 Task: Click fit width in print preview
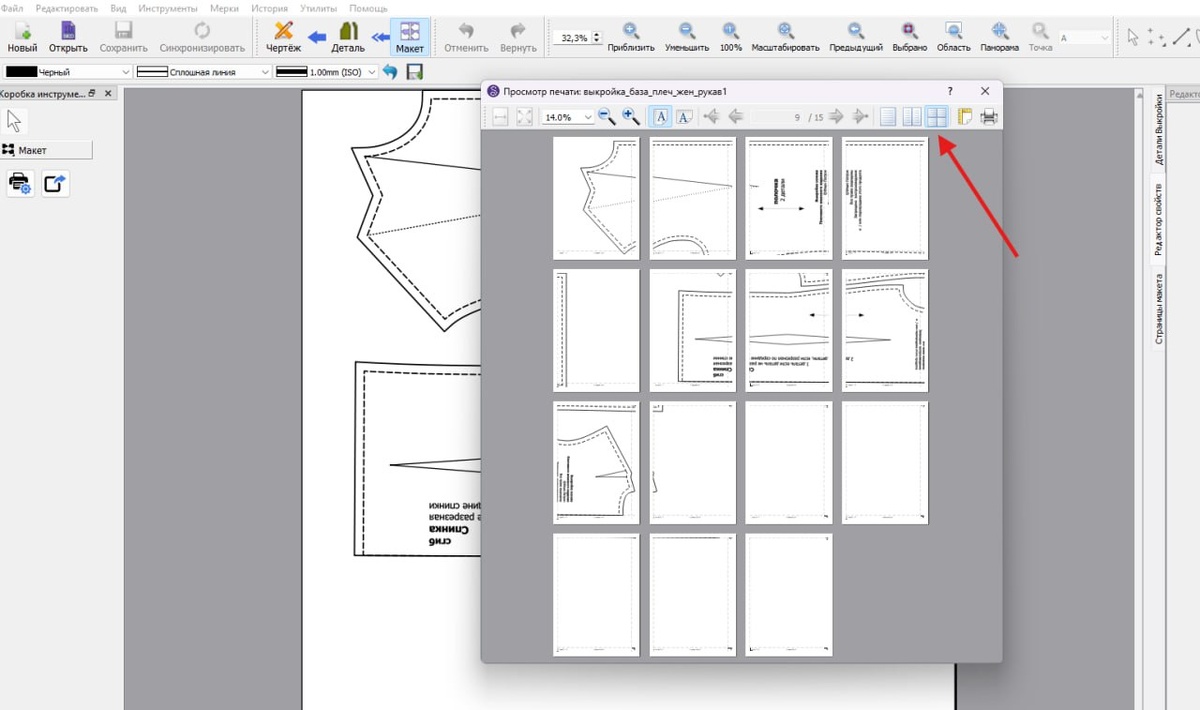[x=500, y=117]
